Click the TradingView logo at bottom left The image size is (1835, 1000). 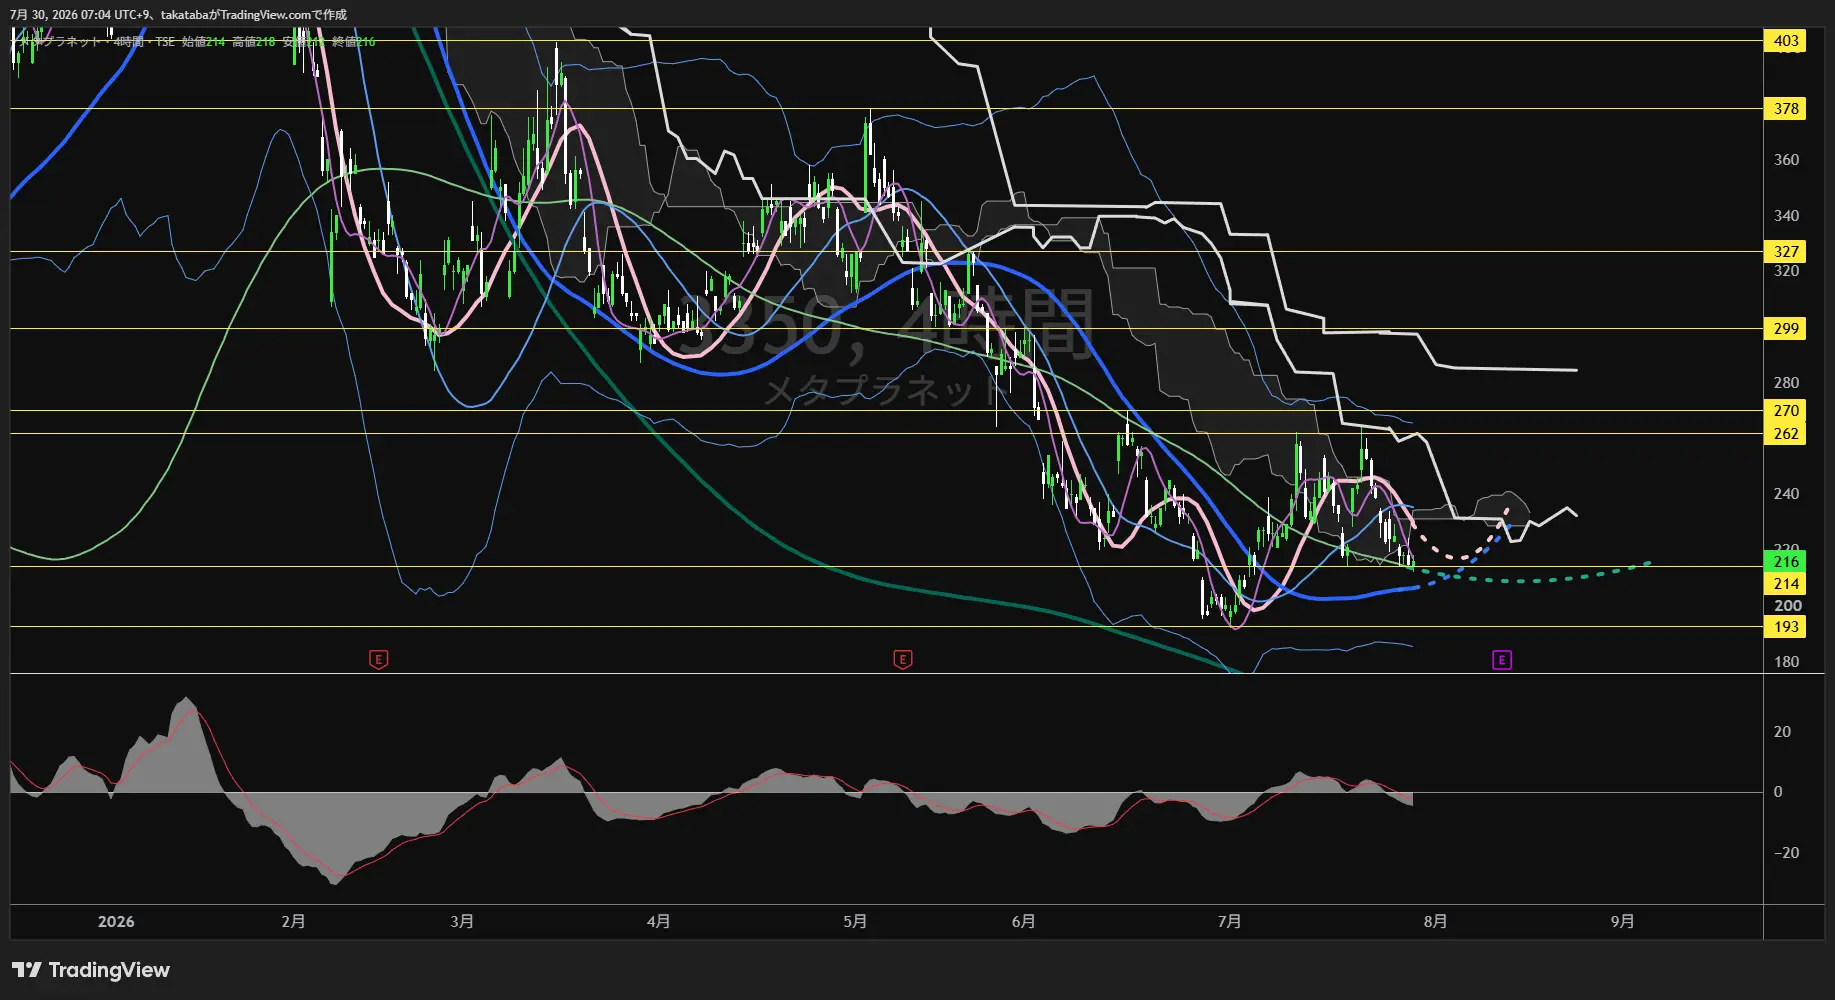point(91,970)
